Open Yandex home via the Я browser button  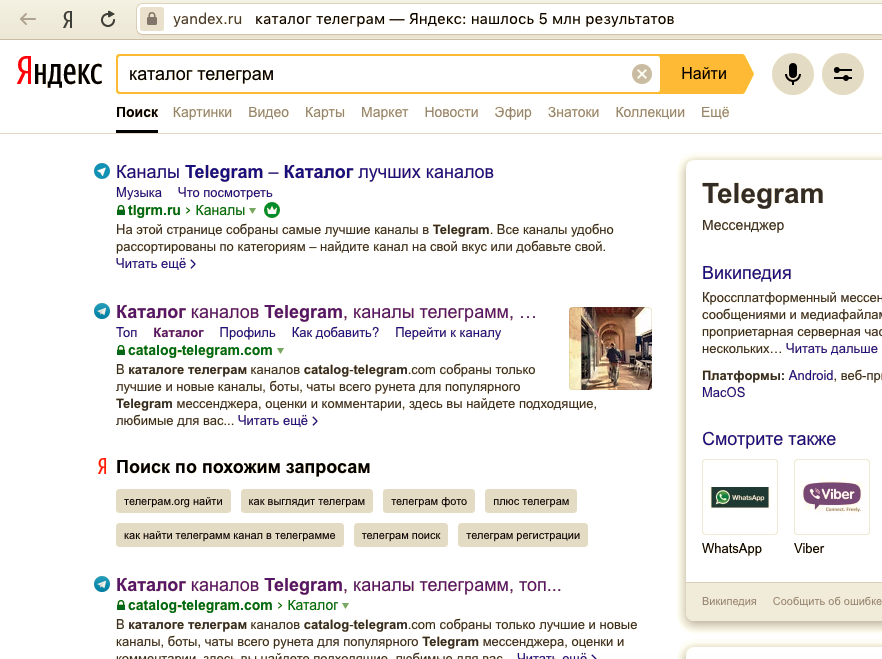coord(68,20)
